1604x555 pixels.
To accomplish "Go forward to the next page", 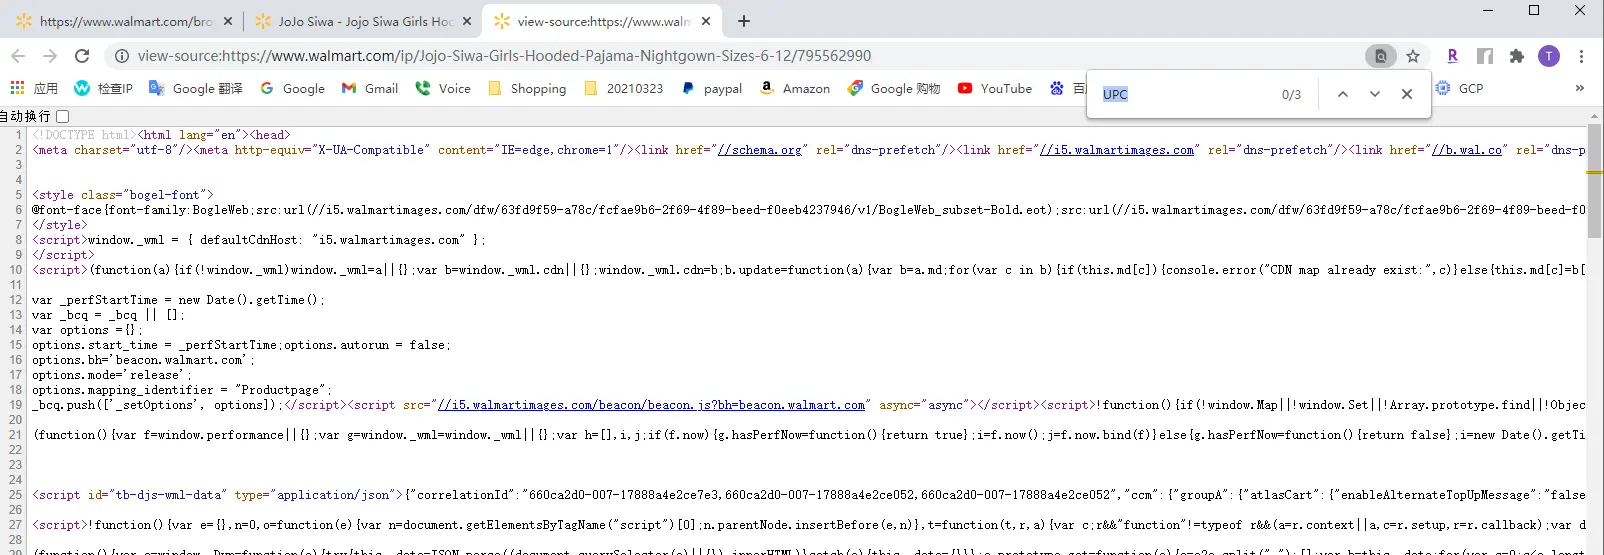I will pos(50,56).
